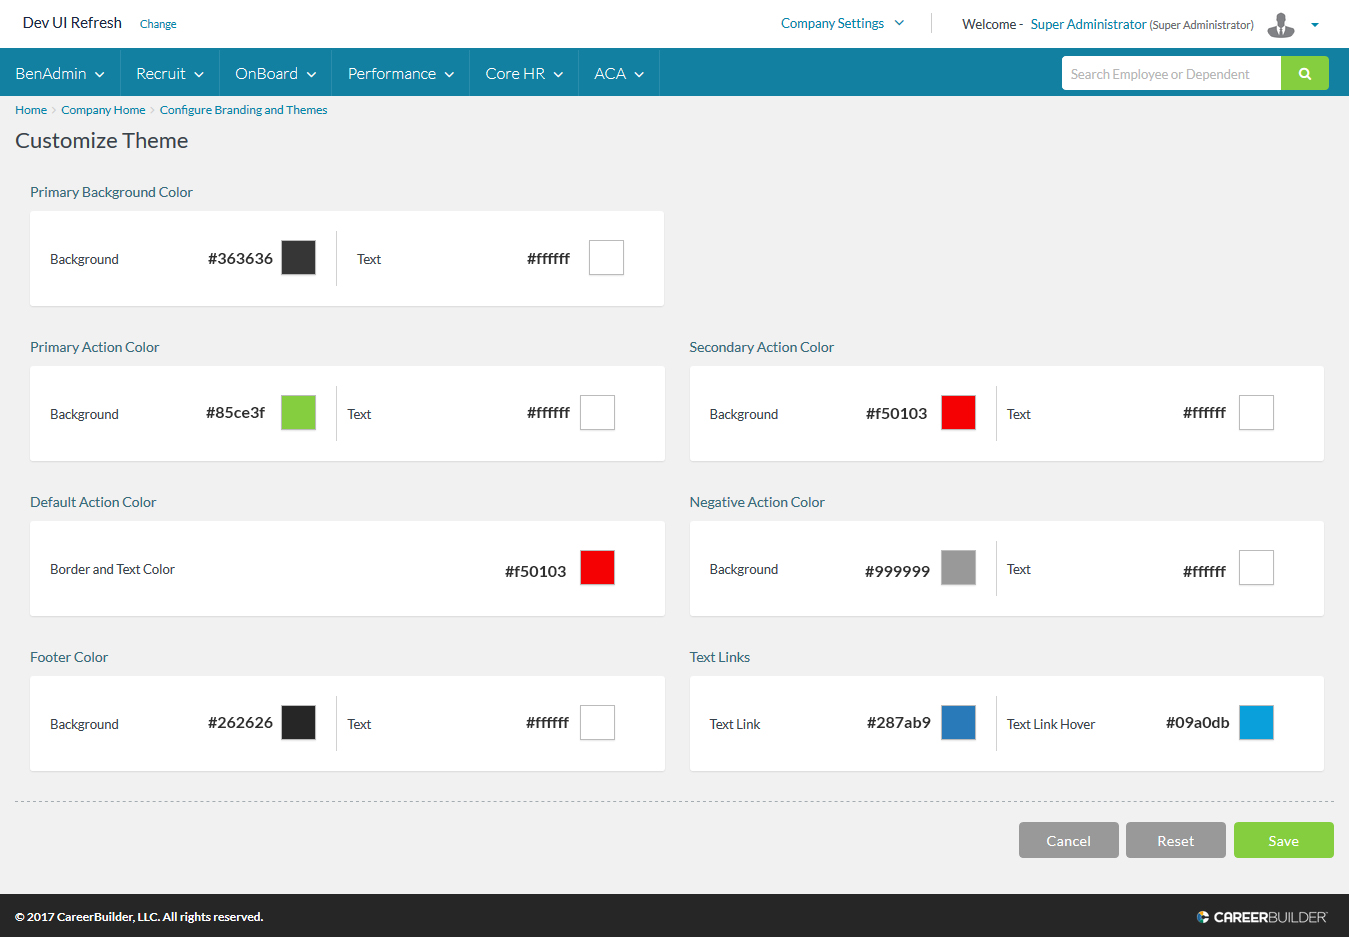Click the CareerBuilder logo in footer
Viewport: 1350px width, 937px height.
tap(1262, 917)
